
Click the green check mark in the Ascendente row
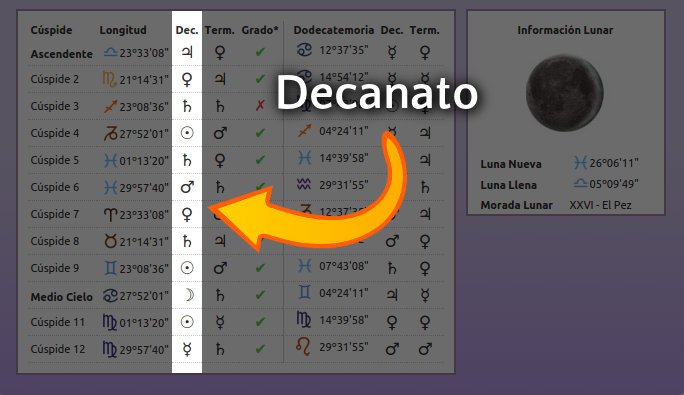click(x=260, y=52)
